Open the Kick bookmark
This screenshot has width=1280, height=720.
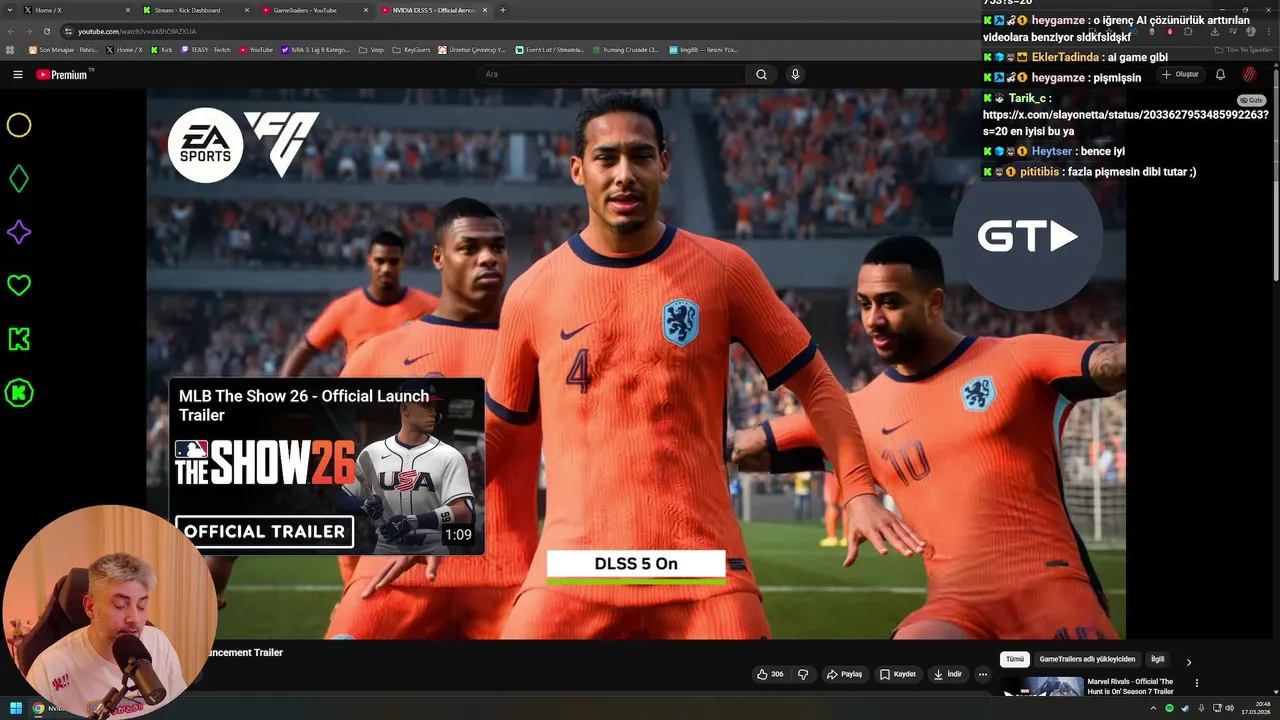tap(163, 49)
